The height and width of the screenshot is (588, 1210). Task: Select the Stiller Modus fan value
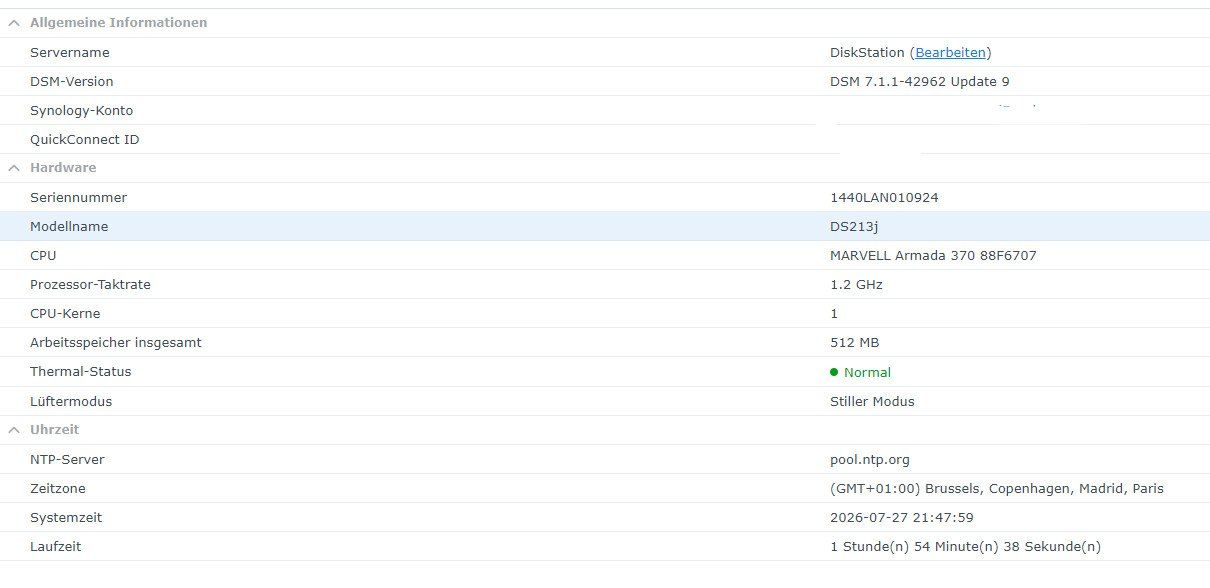tap(872, 402)
